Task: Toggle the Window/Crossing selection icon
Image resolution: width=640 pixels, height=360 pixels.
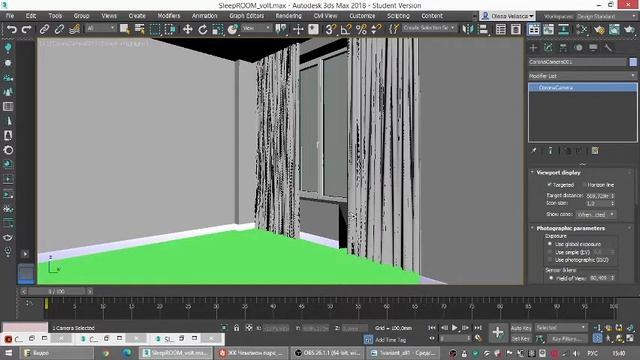Action: (x=170, y=29)
